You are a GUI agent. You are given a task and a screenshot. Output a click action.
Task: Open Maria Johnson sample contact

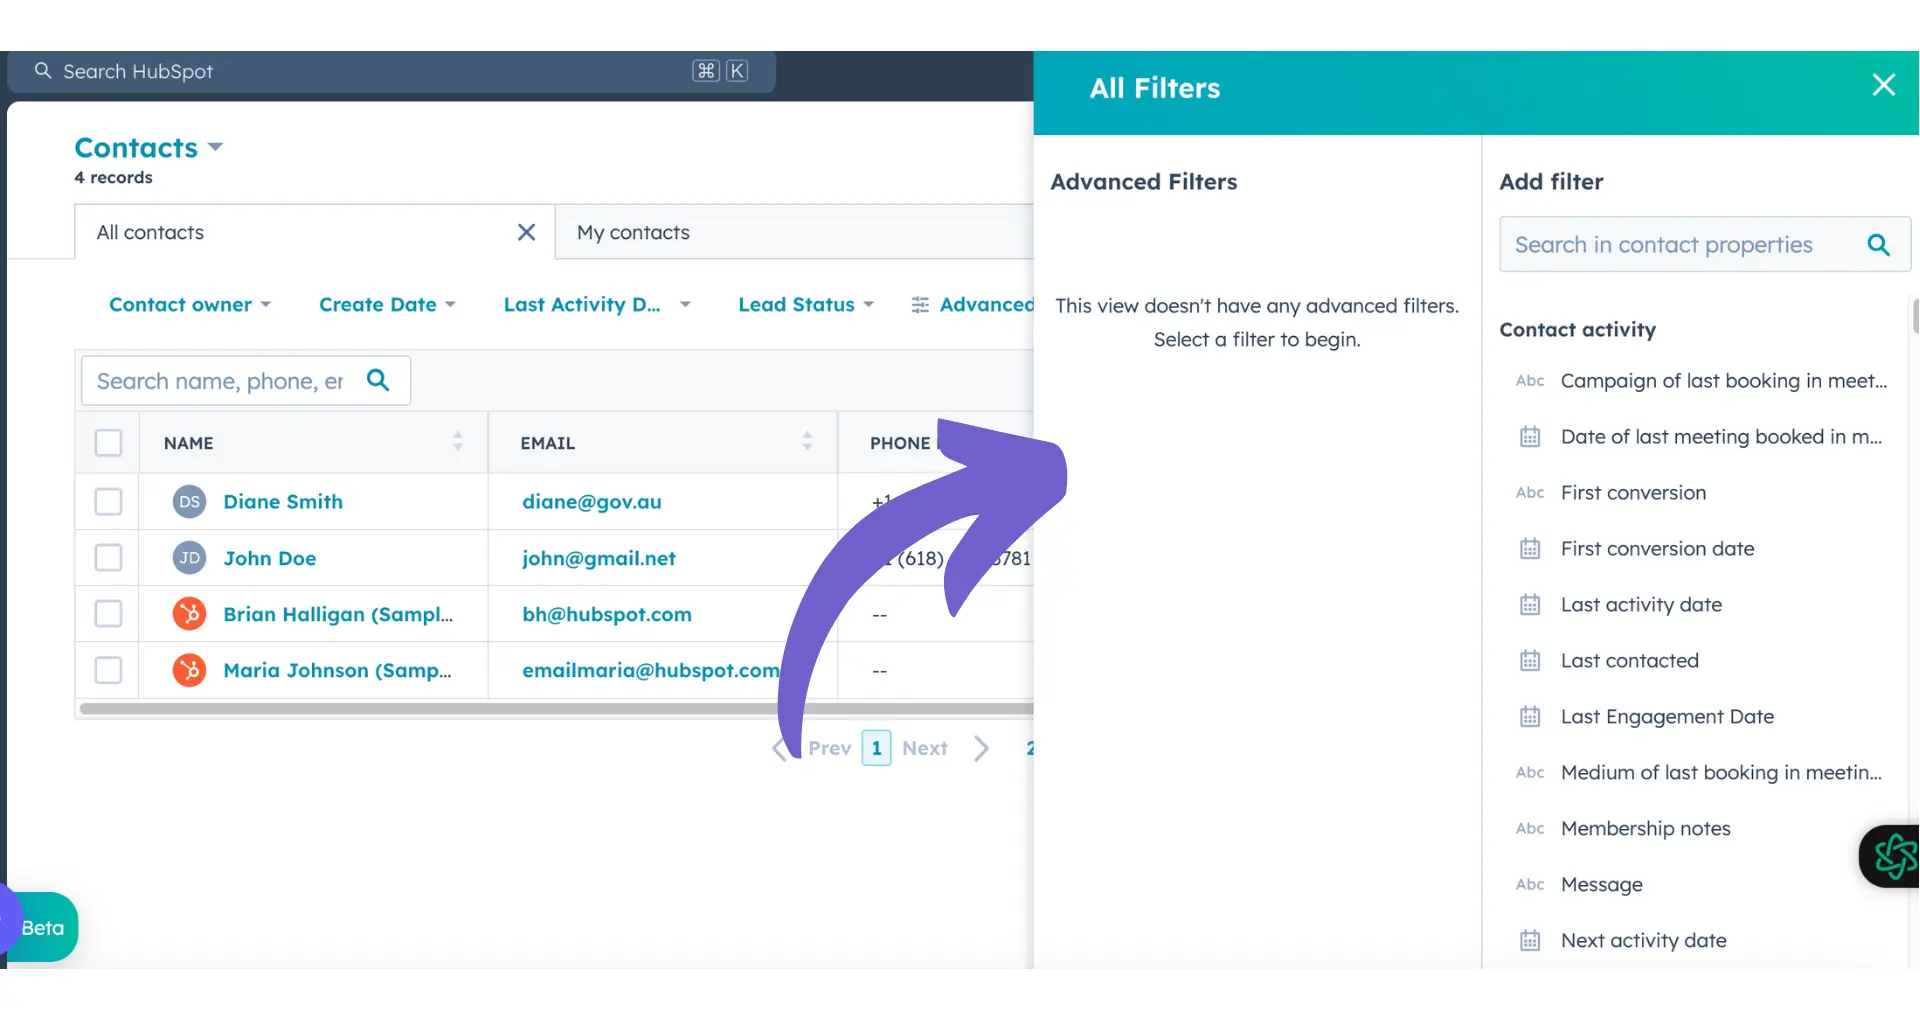[x=337, y=670]
